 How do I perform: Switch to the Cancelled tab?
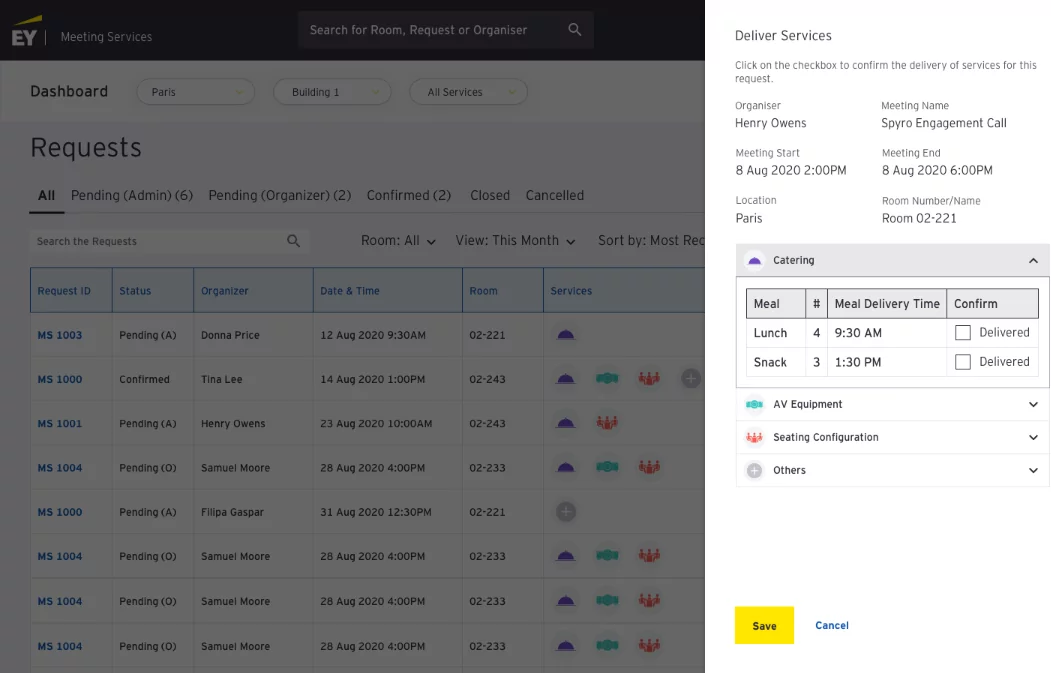[554, 196]
